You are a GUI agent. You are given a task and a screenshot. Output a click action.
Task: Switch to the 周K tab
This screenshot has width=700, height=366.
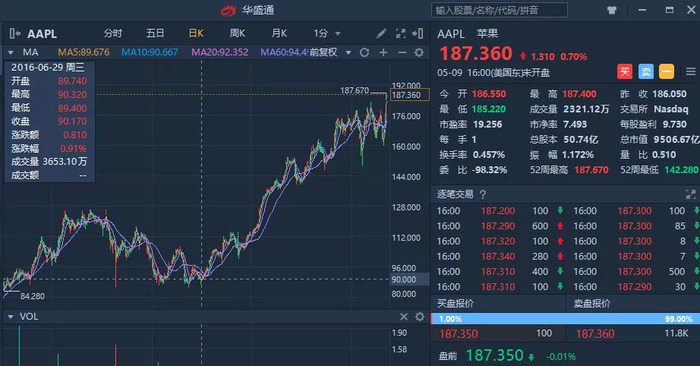tap(237, 33)
